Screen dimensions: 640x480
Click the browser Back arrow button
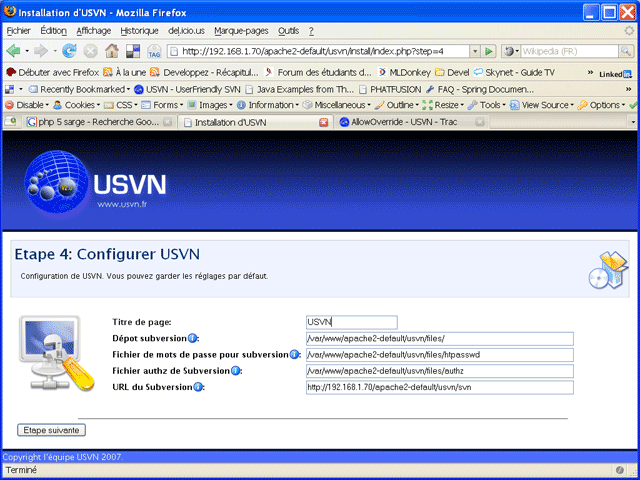14,51
